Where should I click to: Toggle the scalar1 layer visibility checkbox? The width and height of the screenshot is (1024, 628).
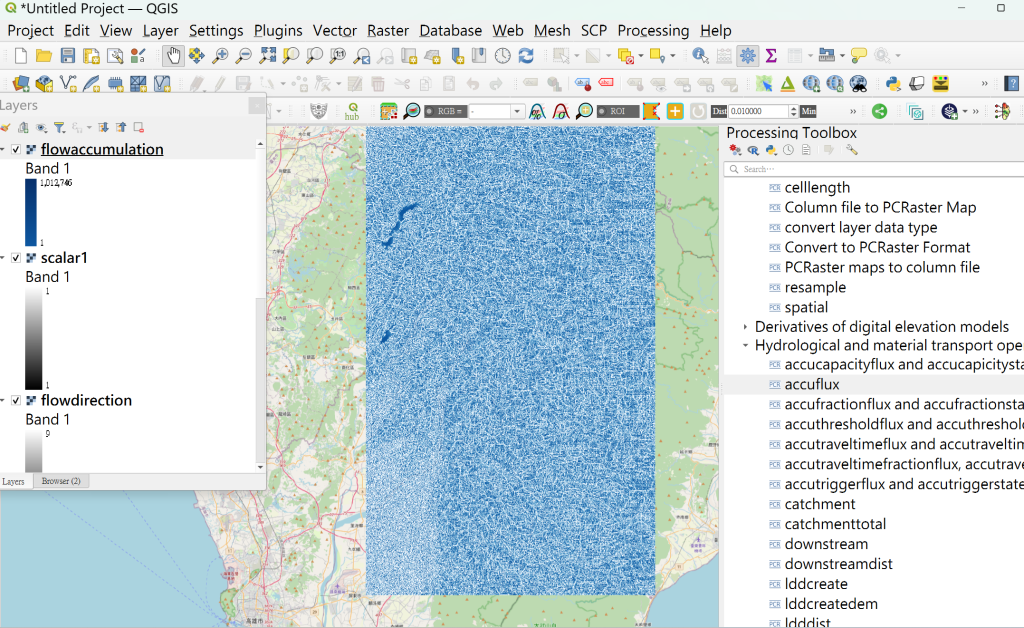16,258
